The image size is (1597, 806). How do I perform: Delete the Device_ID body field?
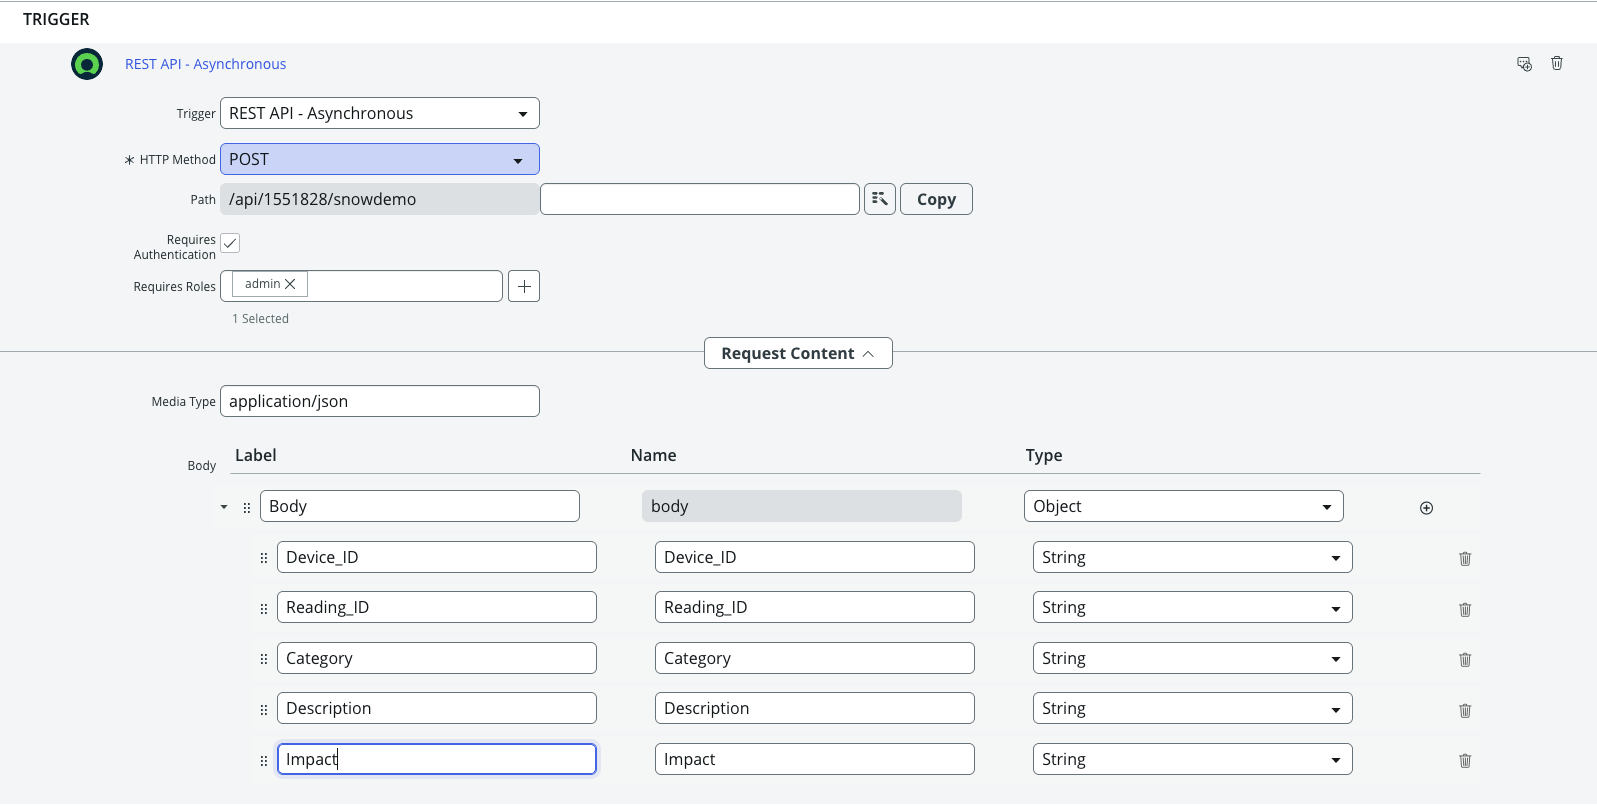pos(1465,559)
